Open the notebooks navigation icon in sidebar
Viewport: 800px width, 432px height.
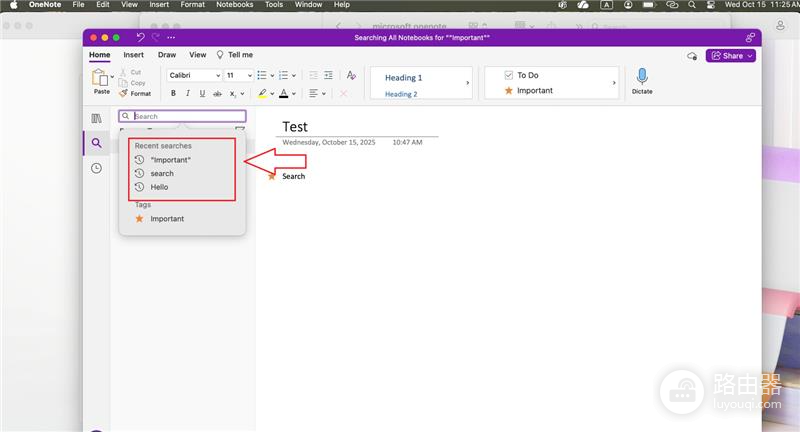click(x=96, y=118)
